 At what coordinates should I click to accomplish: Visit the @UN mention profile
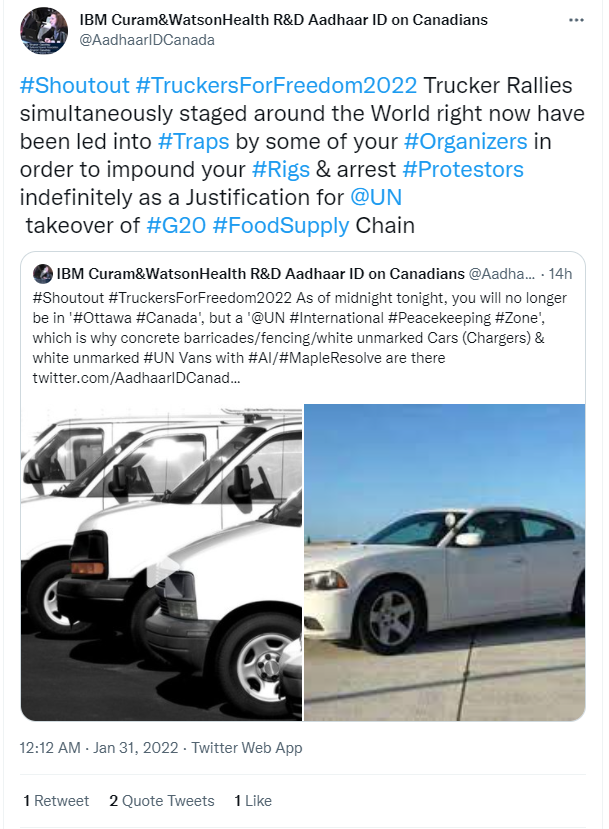click(x=376, y=198)
